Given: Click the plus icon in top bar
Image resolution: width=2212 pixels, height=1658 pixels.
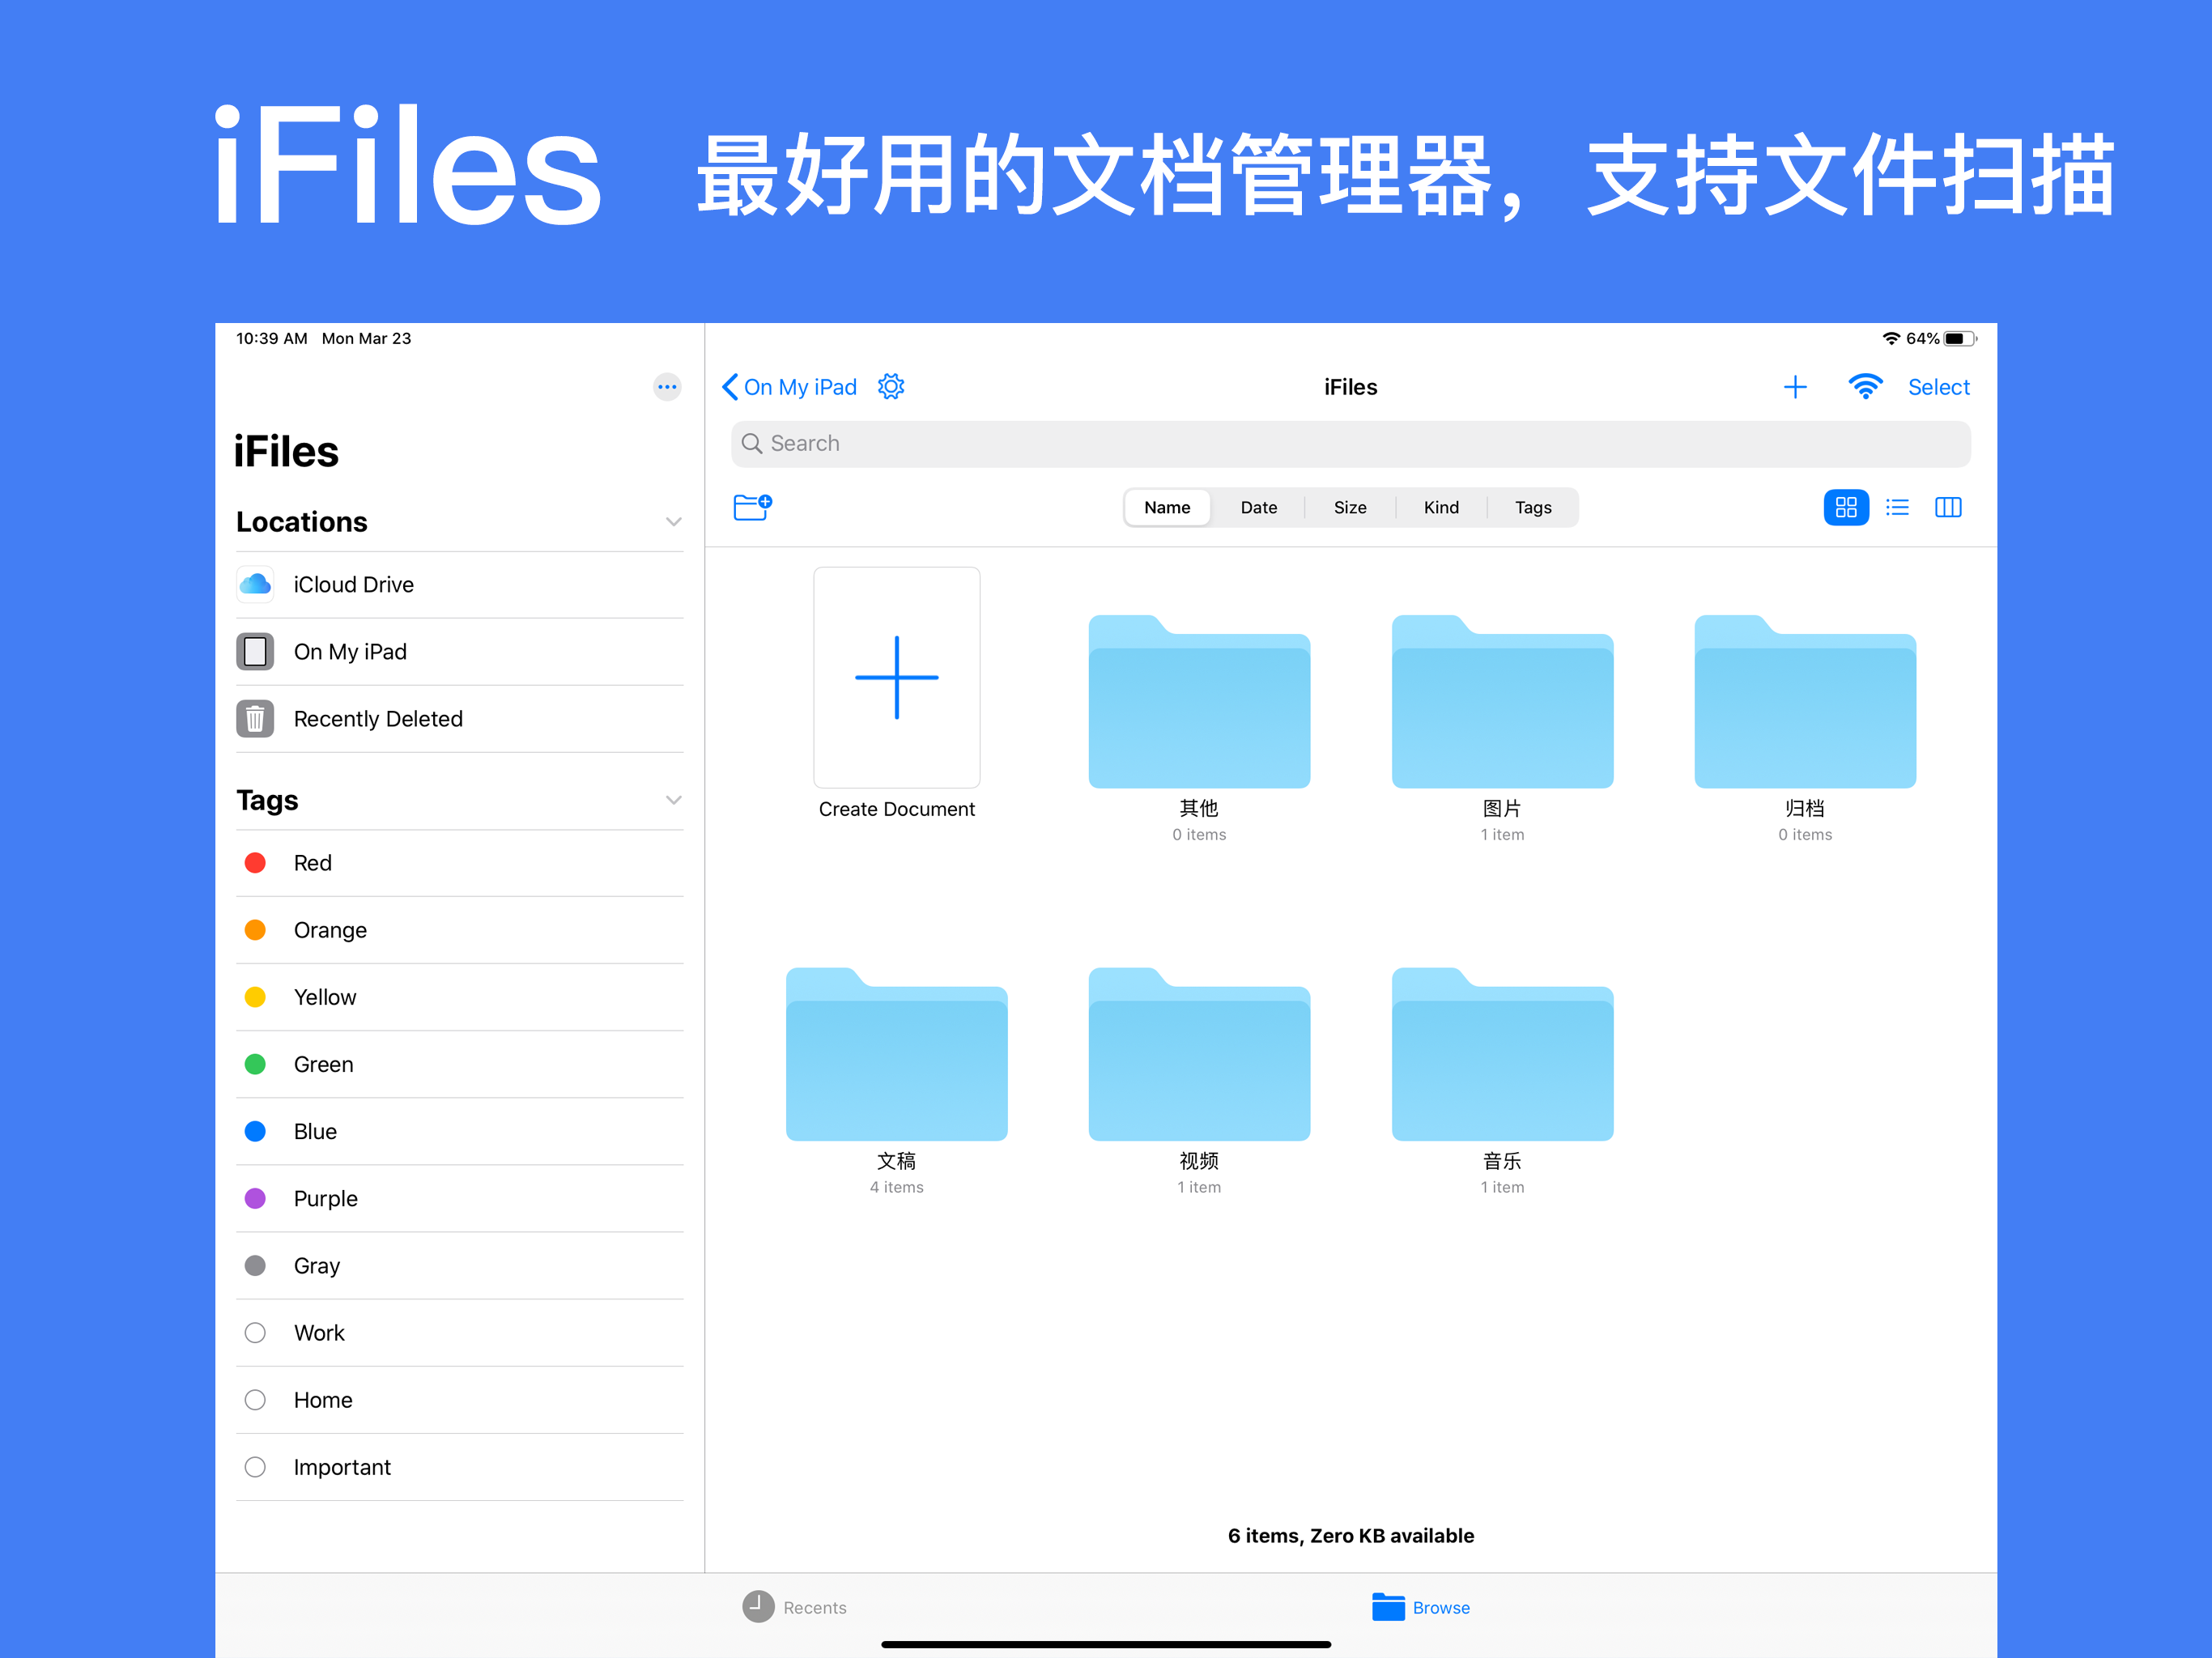Looking at the screenshot, I should point(1794,387).
